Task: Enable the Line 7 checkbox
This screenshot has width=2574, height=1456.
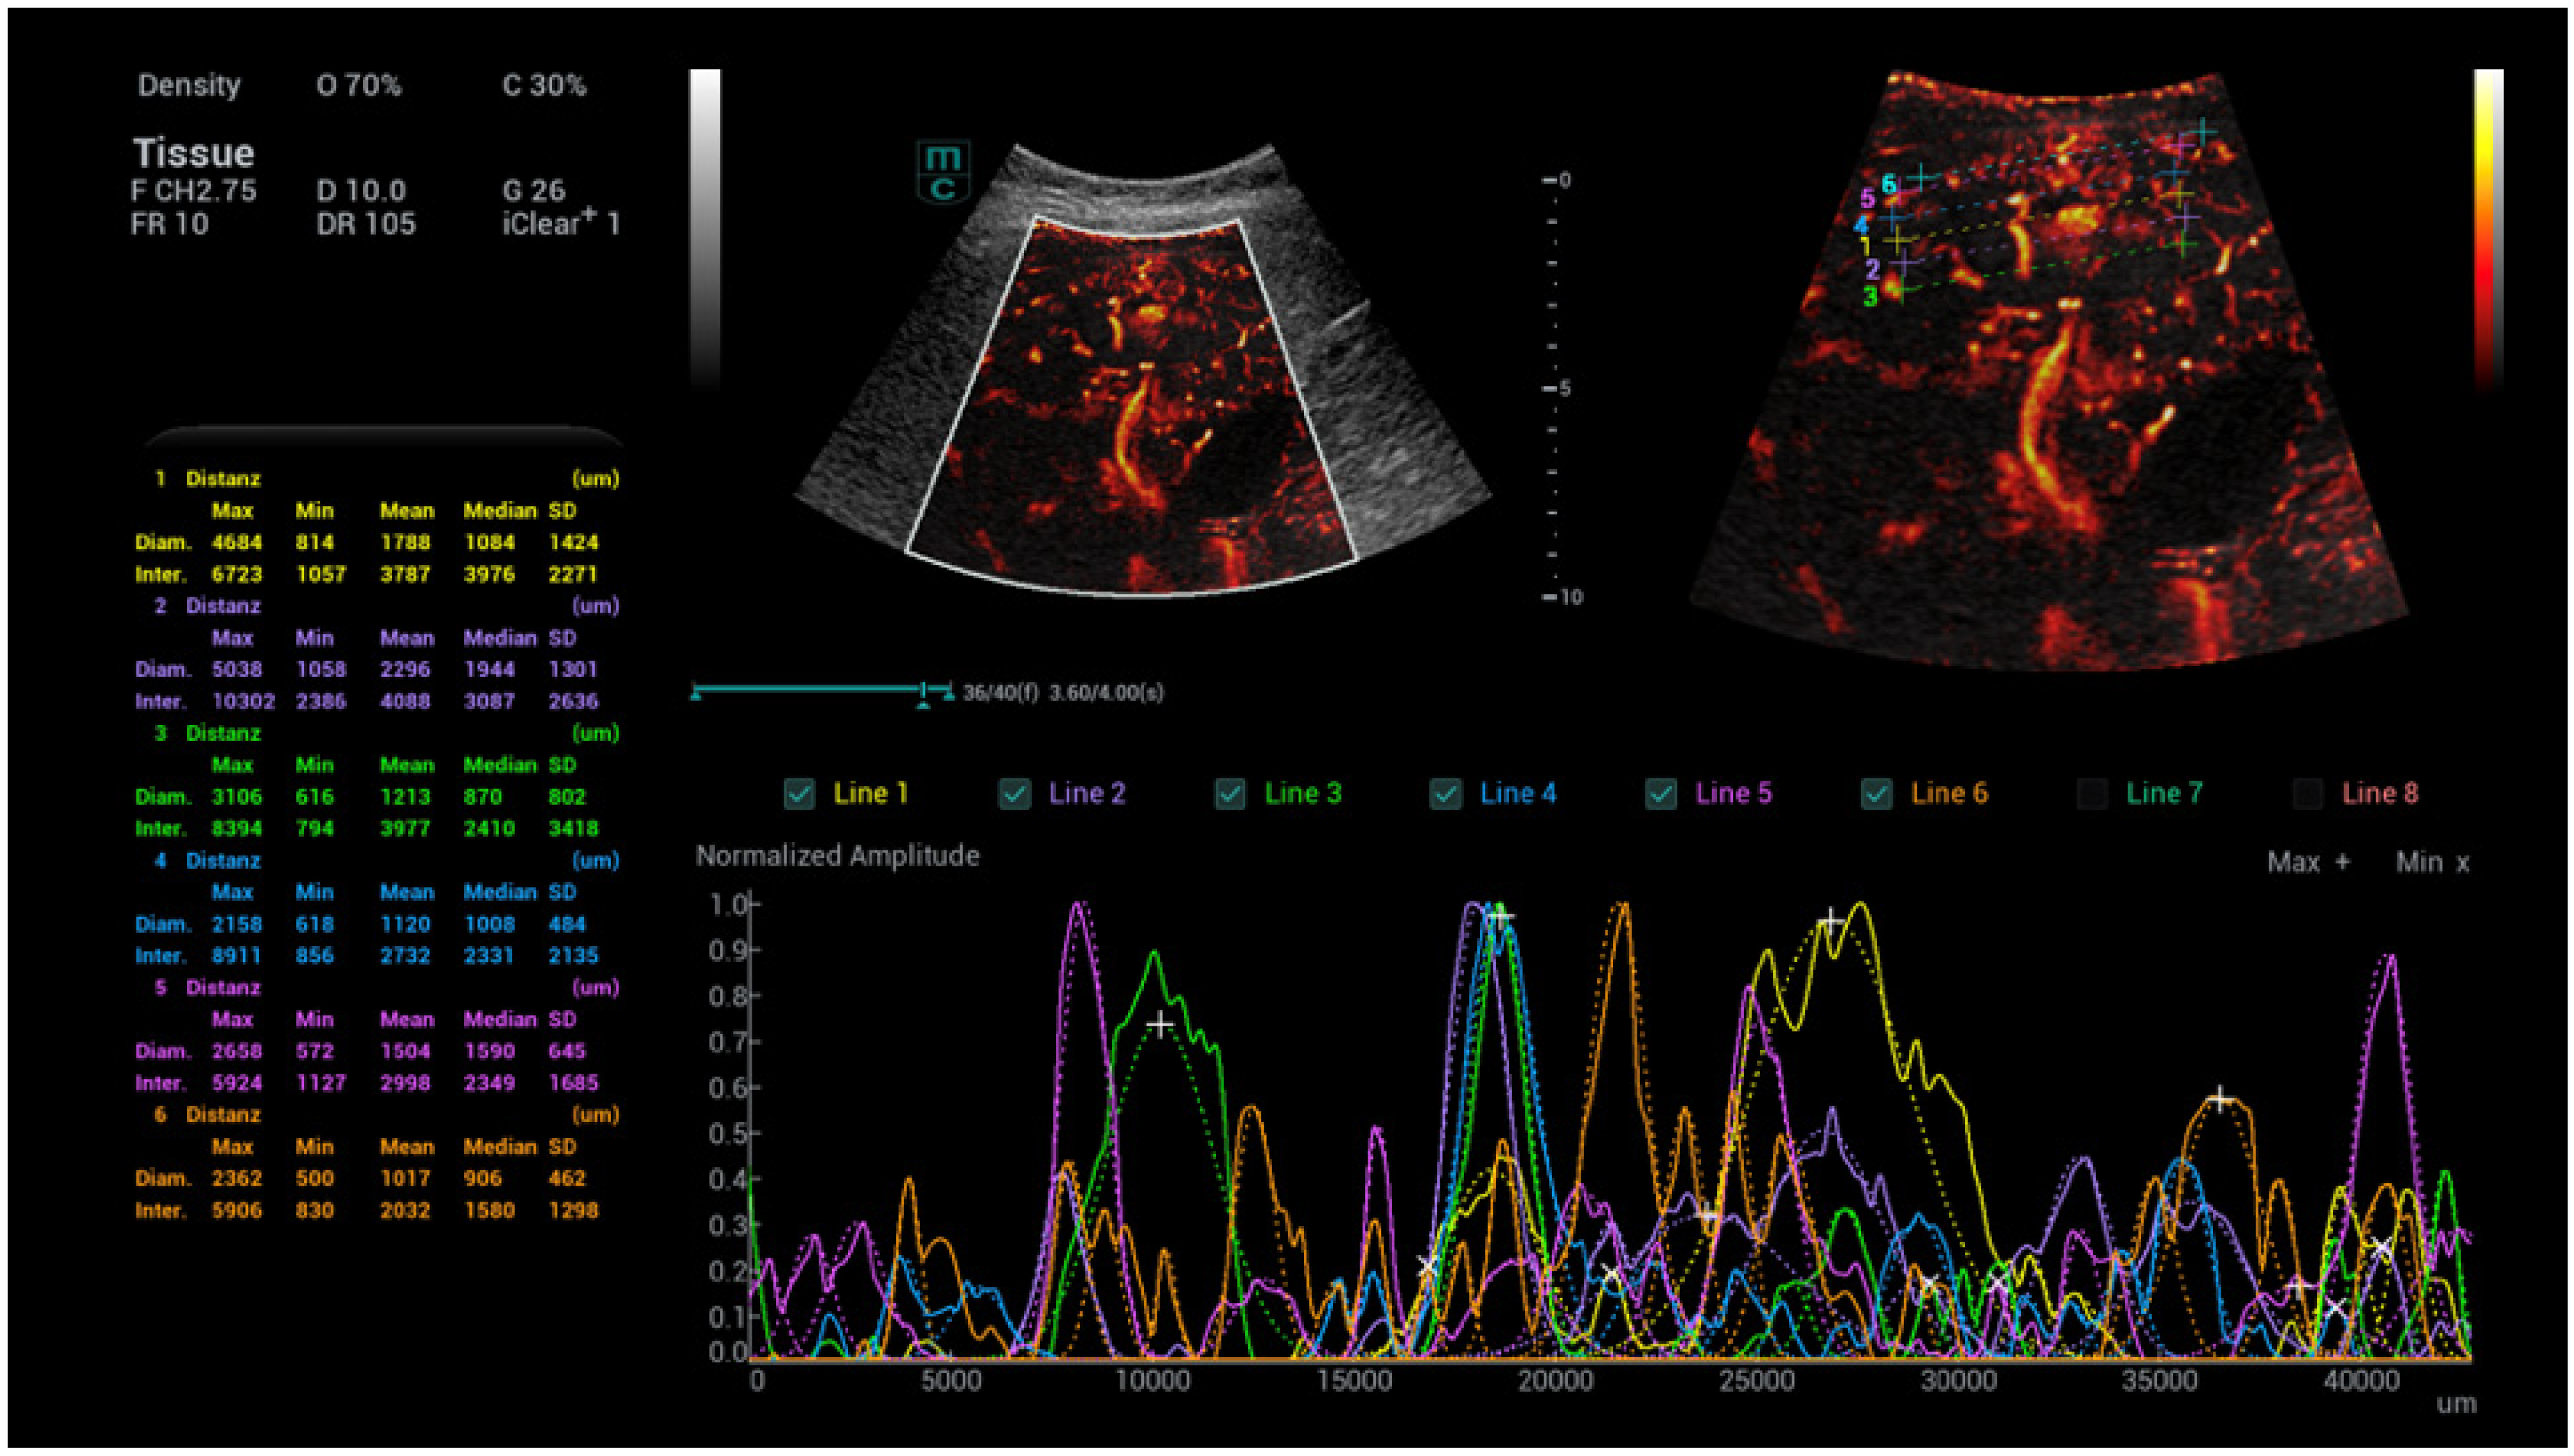Action: coord(2092,794)
